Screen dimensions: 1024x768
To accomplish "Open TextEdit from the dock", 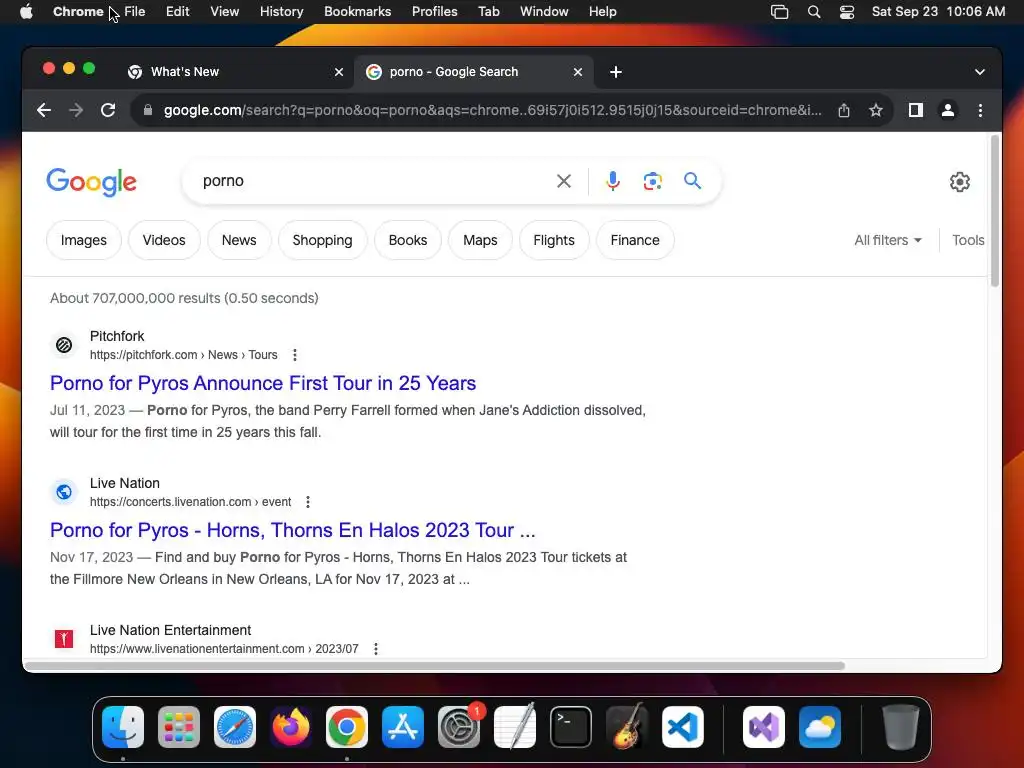I will tap(515, 727).
